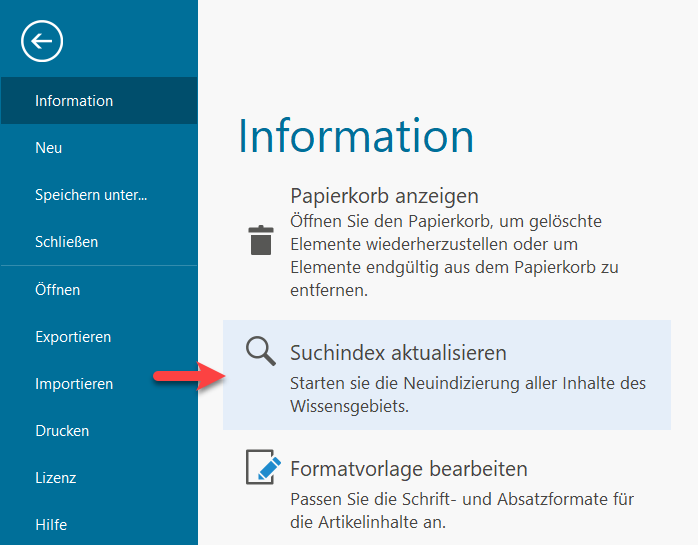Image resolution: width=698 pixels, height=545 pixels.
Task: Open the Lizenz page in sidebar
Action: click(56, 478)
